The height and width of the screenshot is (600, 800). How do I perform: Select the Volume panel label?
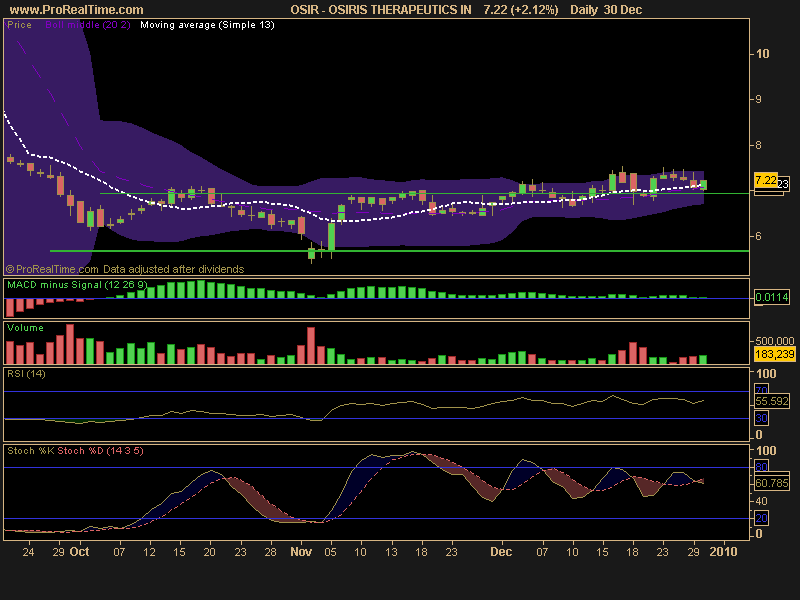(25, 328)
